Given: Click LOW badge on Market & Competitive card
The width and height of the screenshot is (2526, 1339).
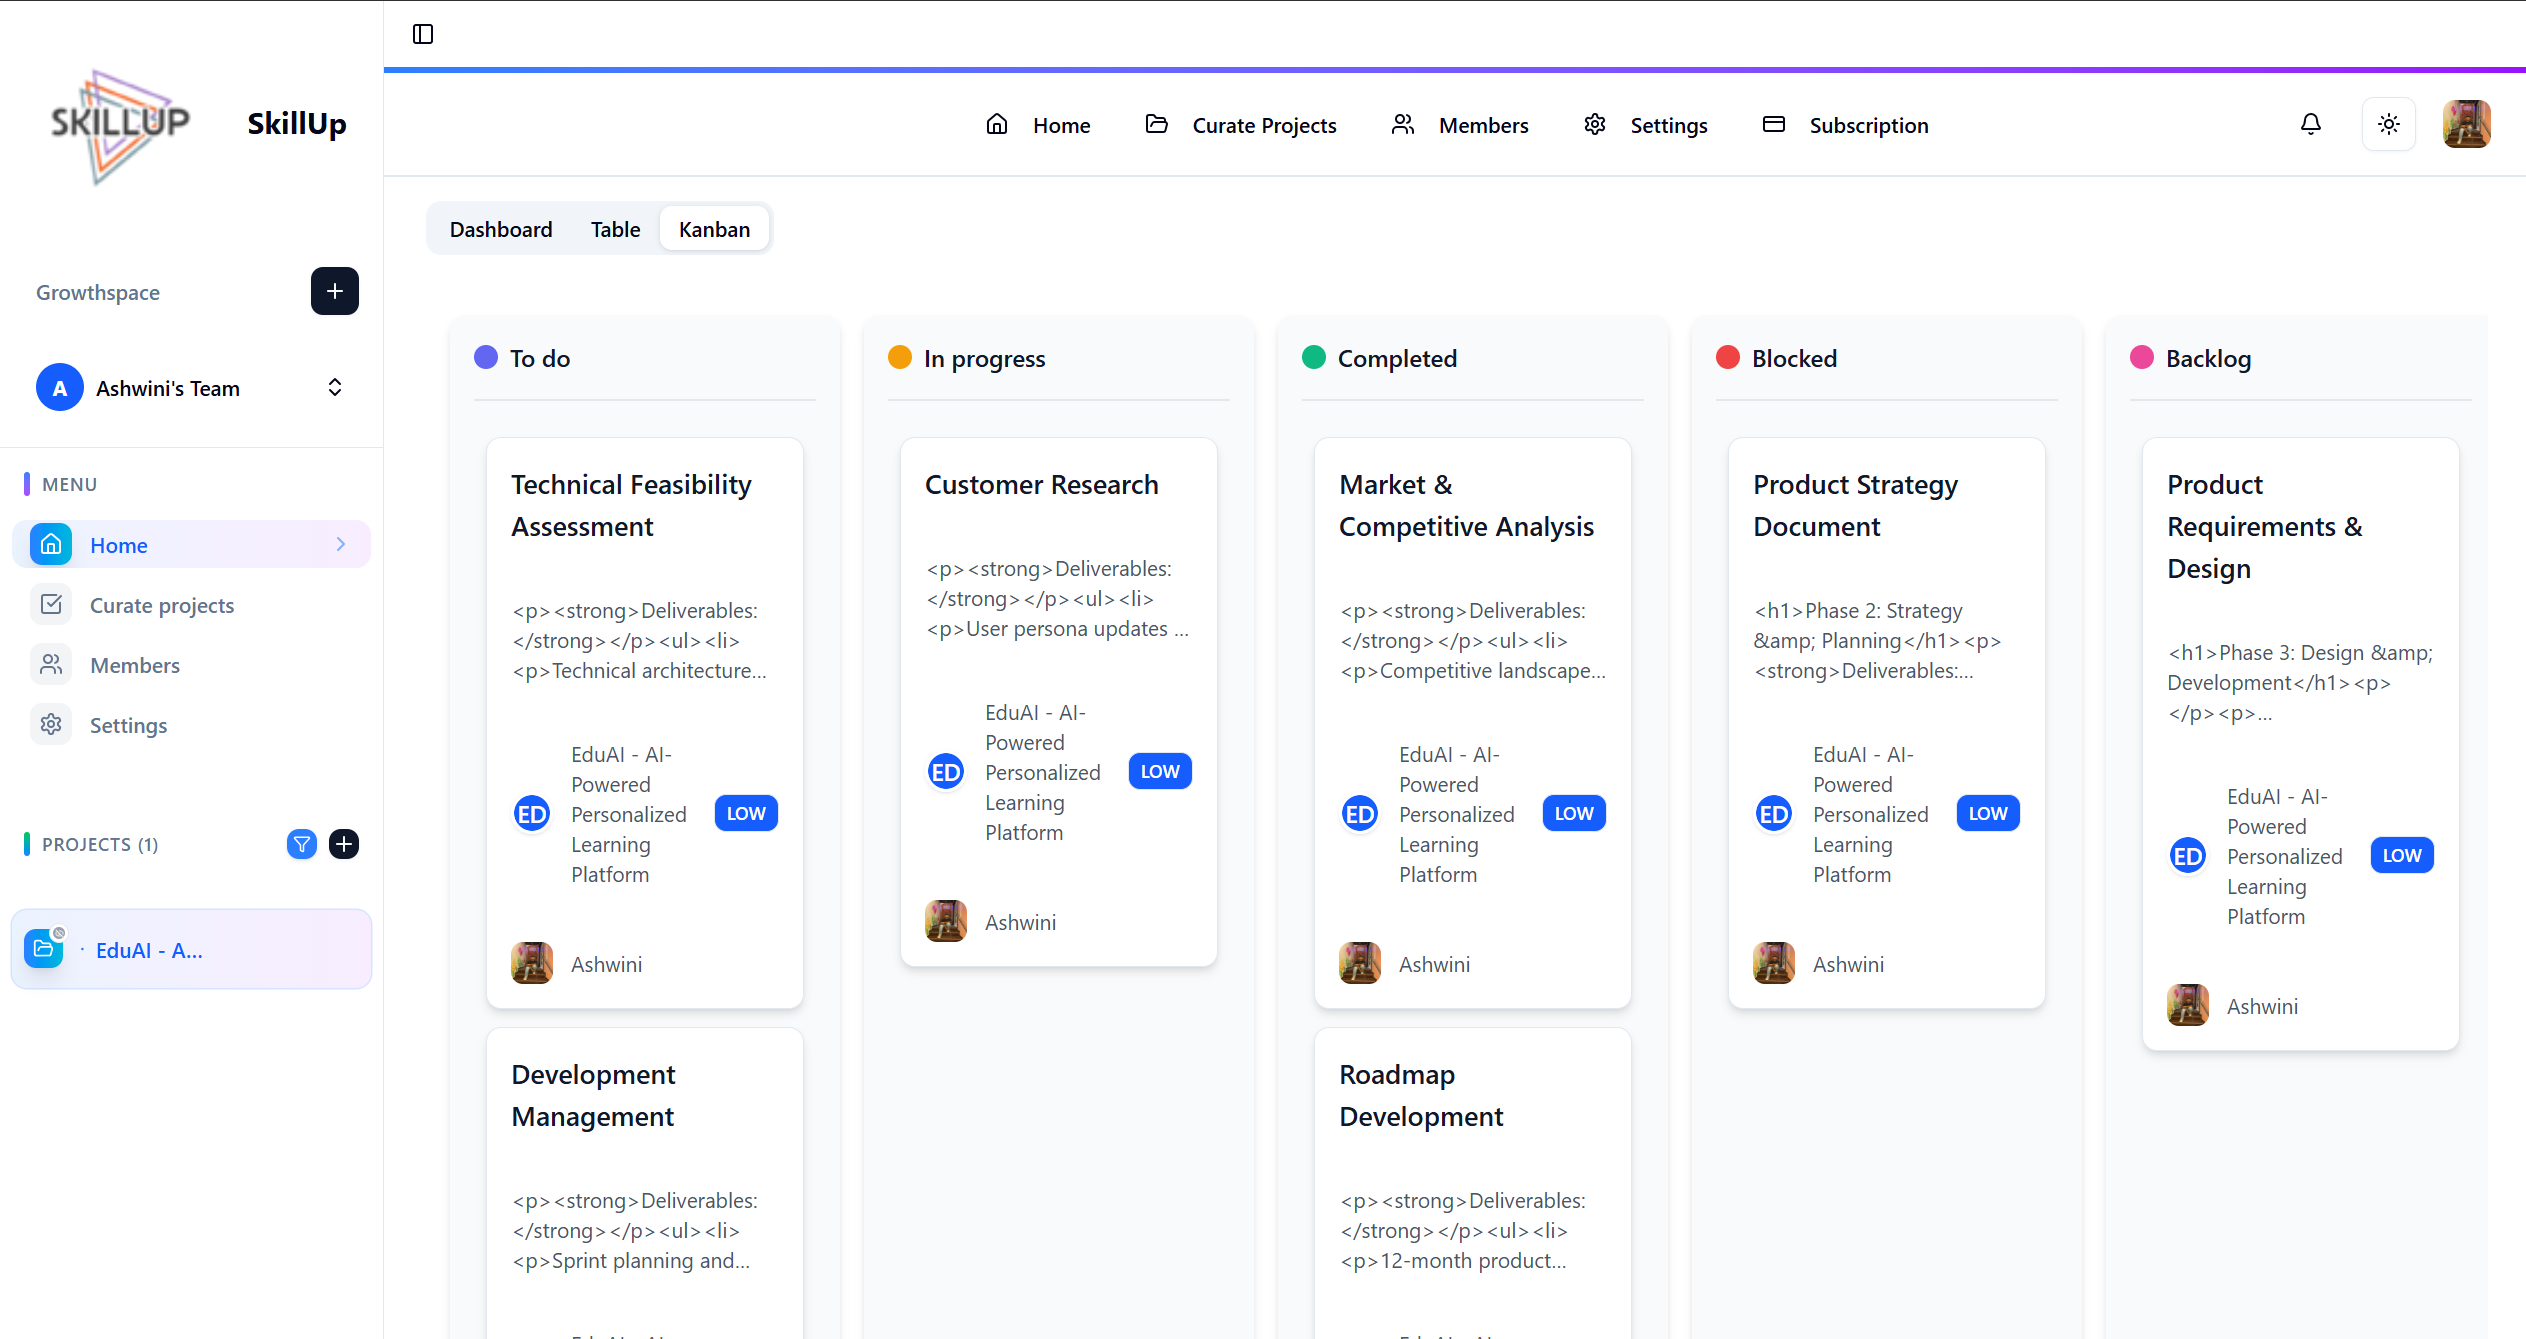Looking at the screenshot, I should pos(1574,813).
